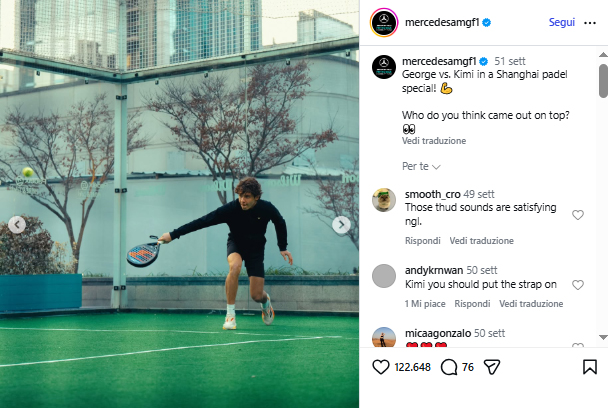This screenshot has height=408, width=612.
Task: Like smooth_cro's comment
Action: click(x=578, y=215)
